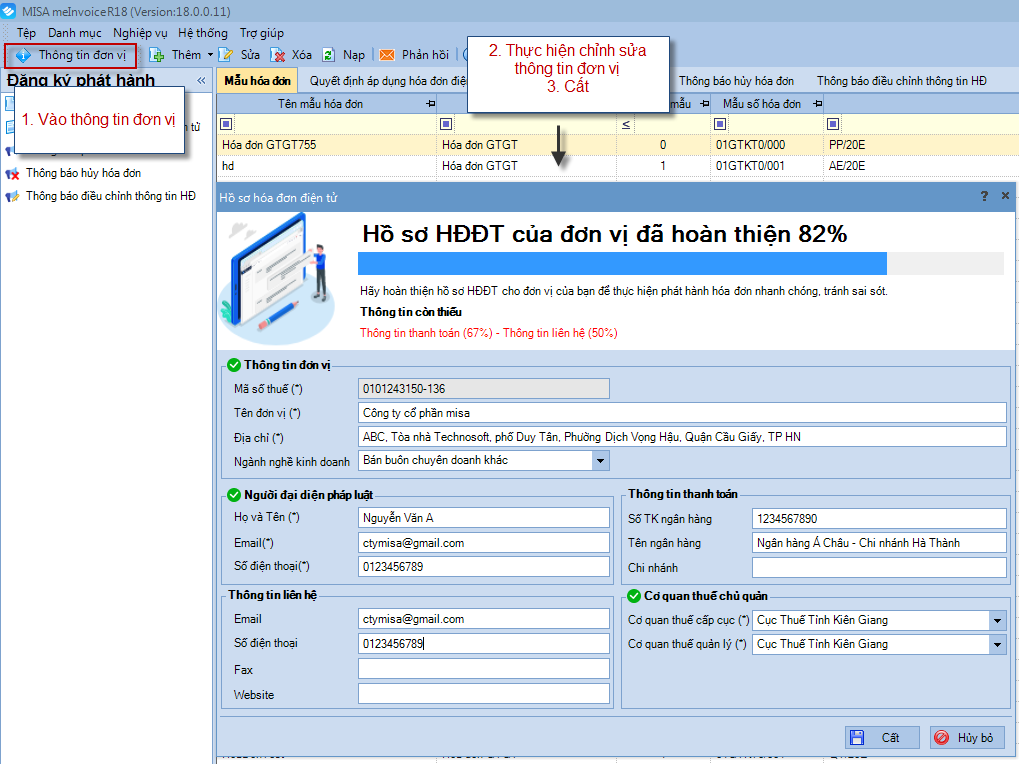1019x764 pixels.
Task: Click Thông tin liên hệ (50%) missing info
Action: pos(560,333)
